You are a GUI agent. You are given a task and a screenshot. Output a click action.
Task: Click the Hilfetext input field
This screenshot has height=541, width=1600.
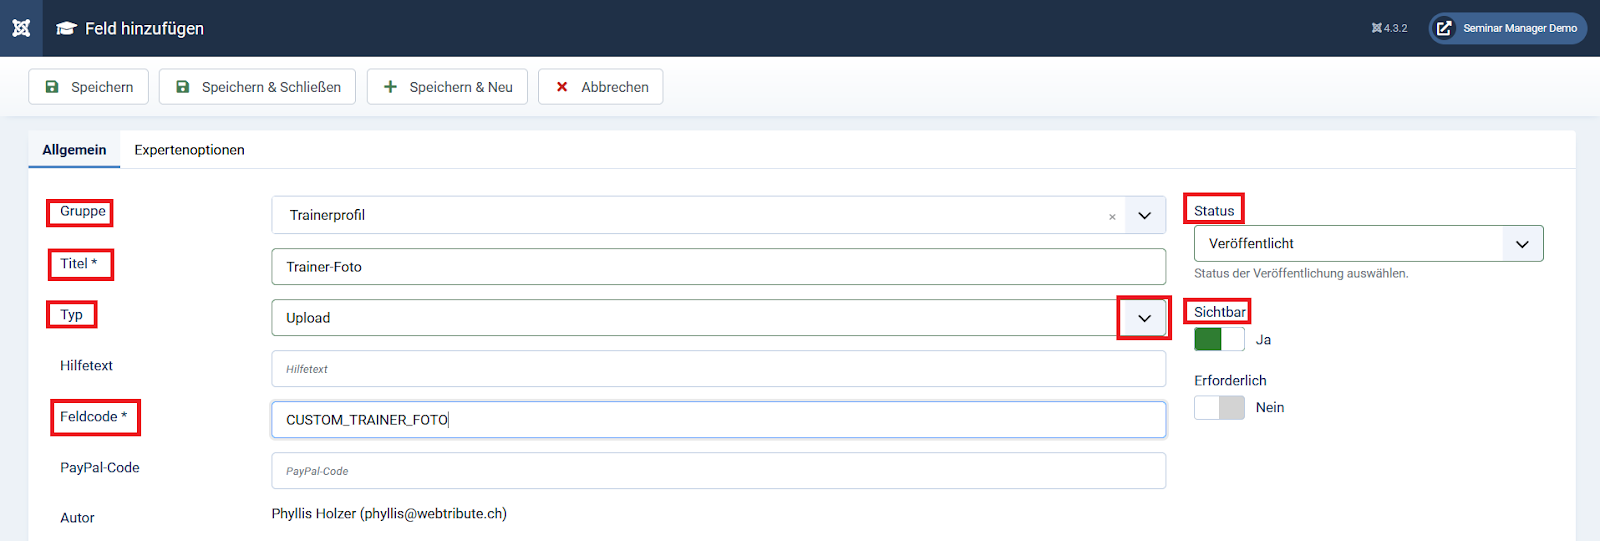point(718,369)
